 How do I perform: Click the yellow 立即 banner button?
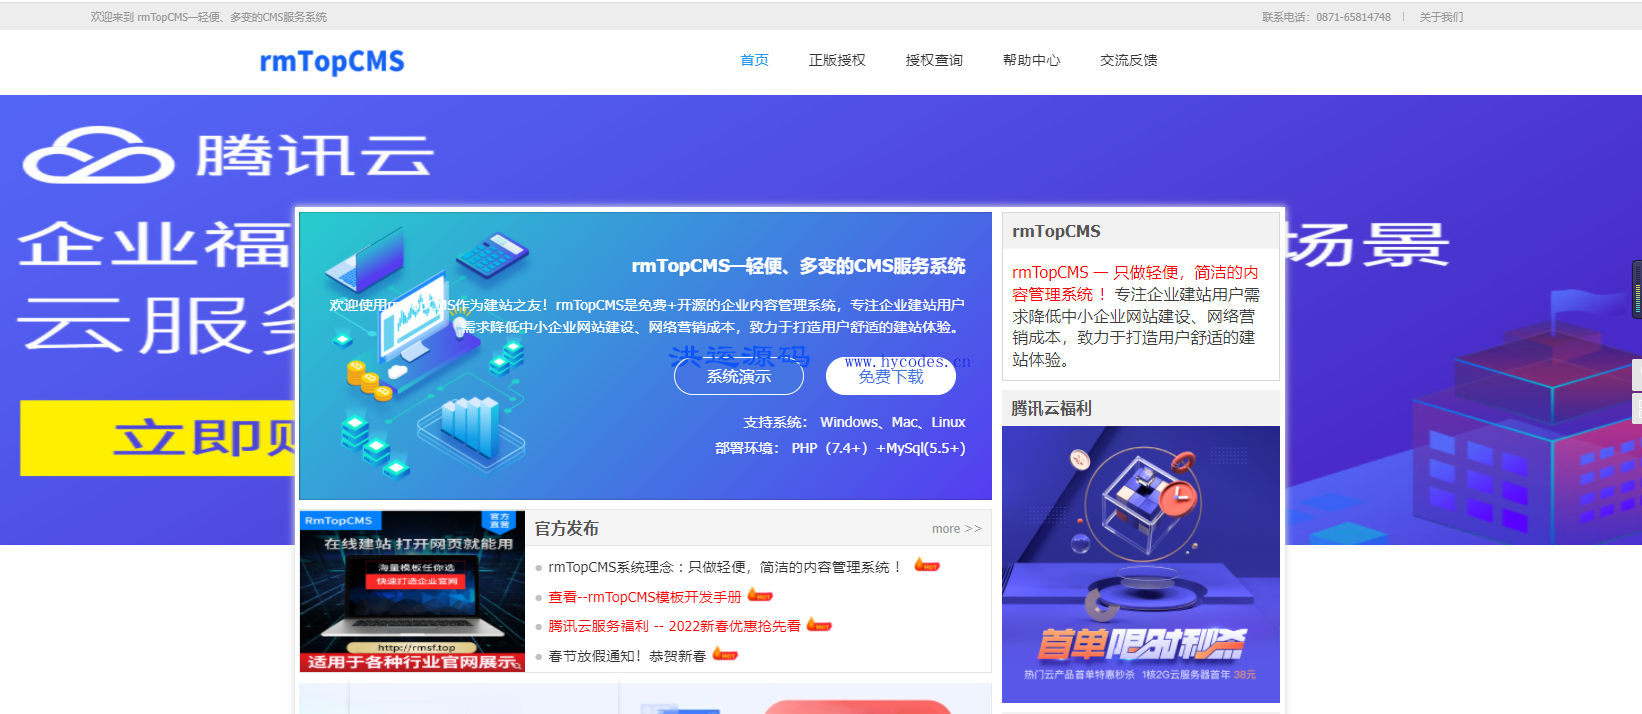tap(158, 438)
